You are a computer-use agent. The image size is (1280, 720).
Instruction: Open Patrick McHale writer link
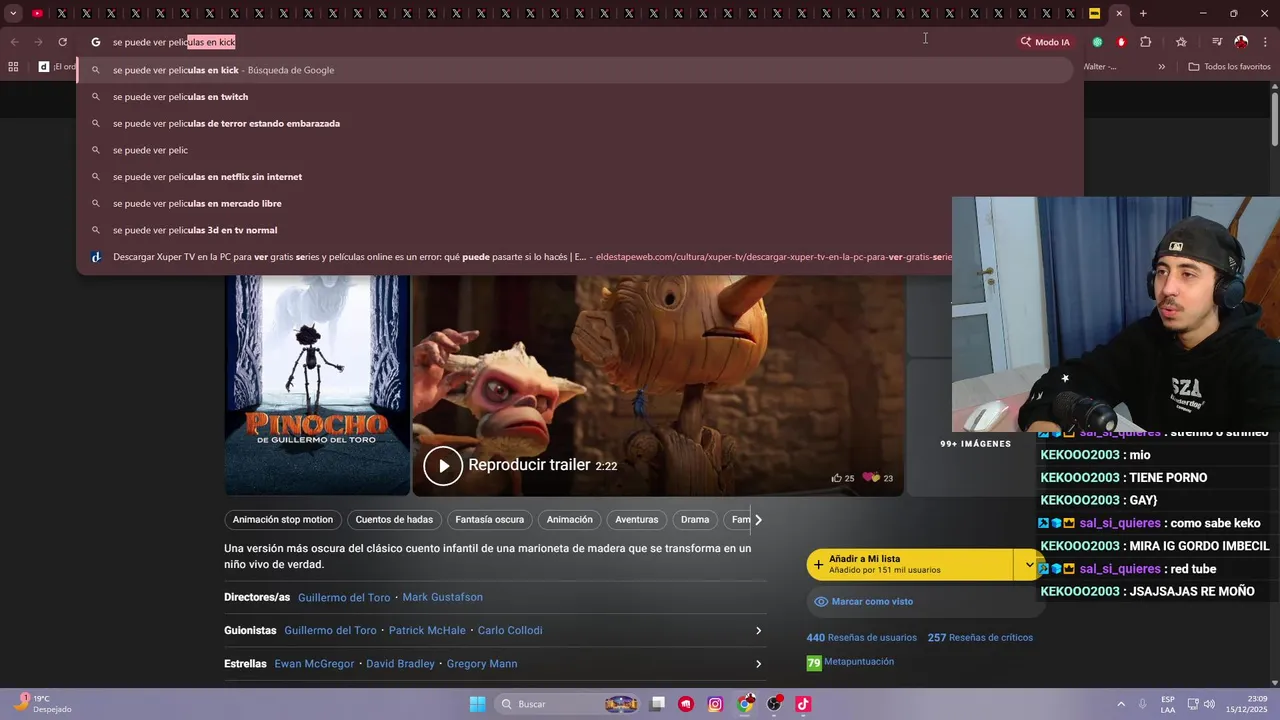coord(427,631)
